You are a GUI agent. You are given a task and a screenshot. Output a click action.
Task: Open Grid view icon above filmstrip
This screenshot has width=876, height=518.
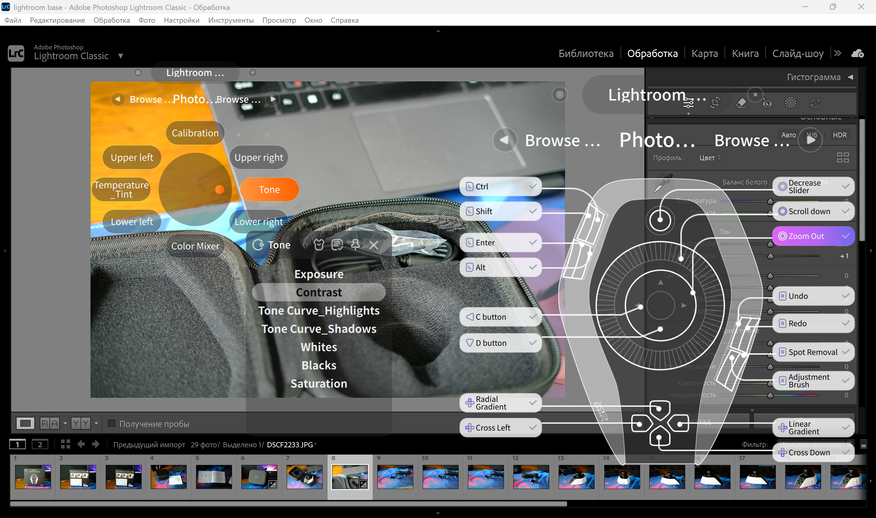tap(65, 444)
